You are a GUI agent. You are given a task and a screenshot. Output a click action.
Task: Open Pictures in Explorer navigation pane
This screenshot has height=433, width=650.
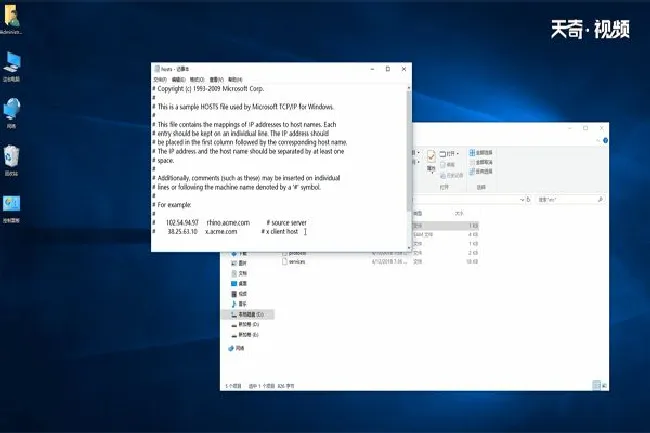[x=239, y=263]
